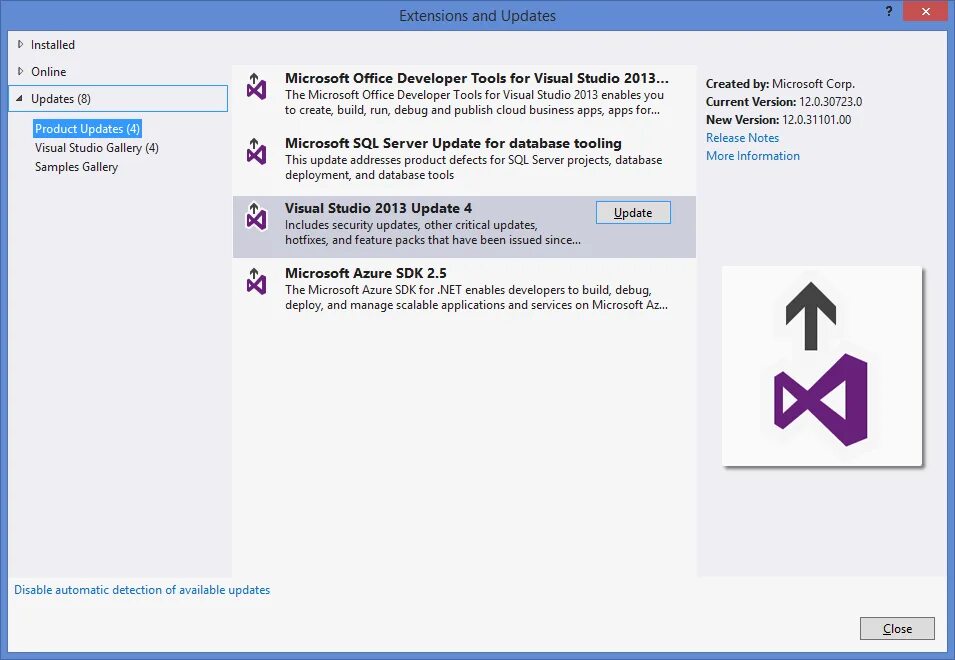Click the Visual Studio 2013 Update 4 icon

click(256, 217)
